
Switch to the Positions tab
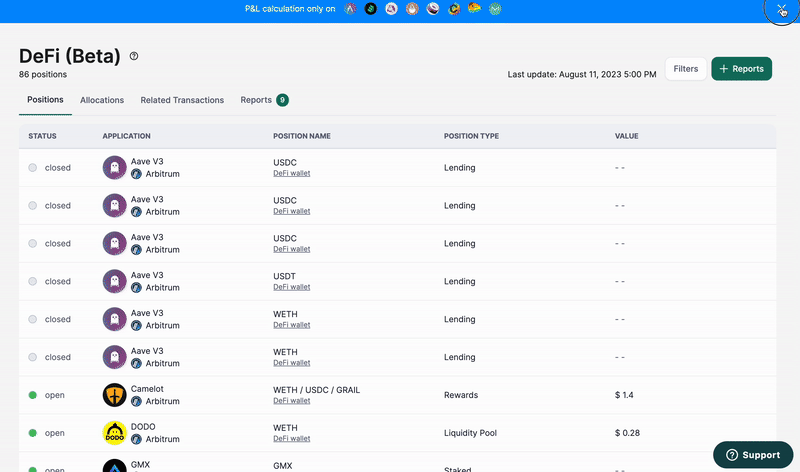pyautogui.click(x=45, y=100)
